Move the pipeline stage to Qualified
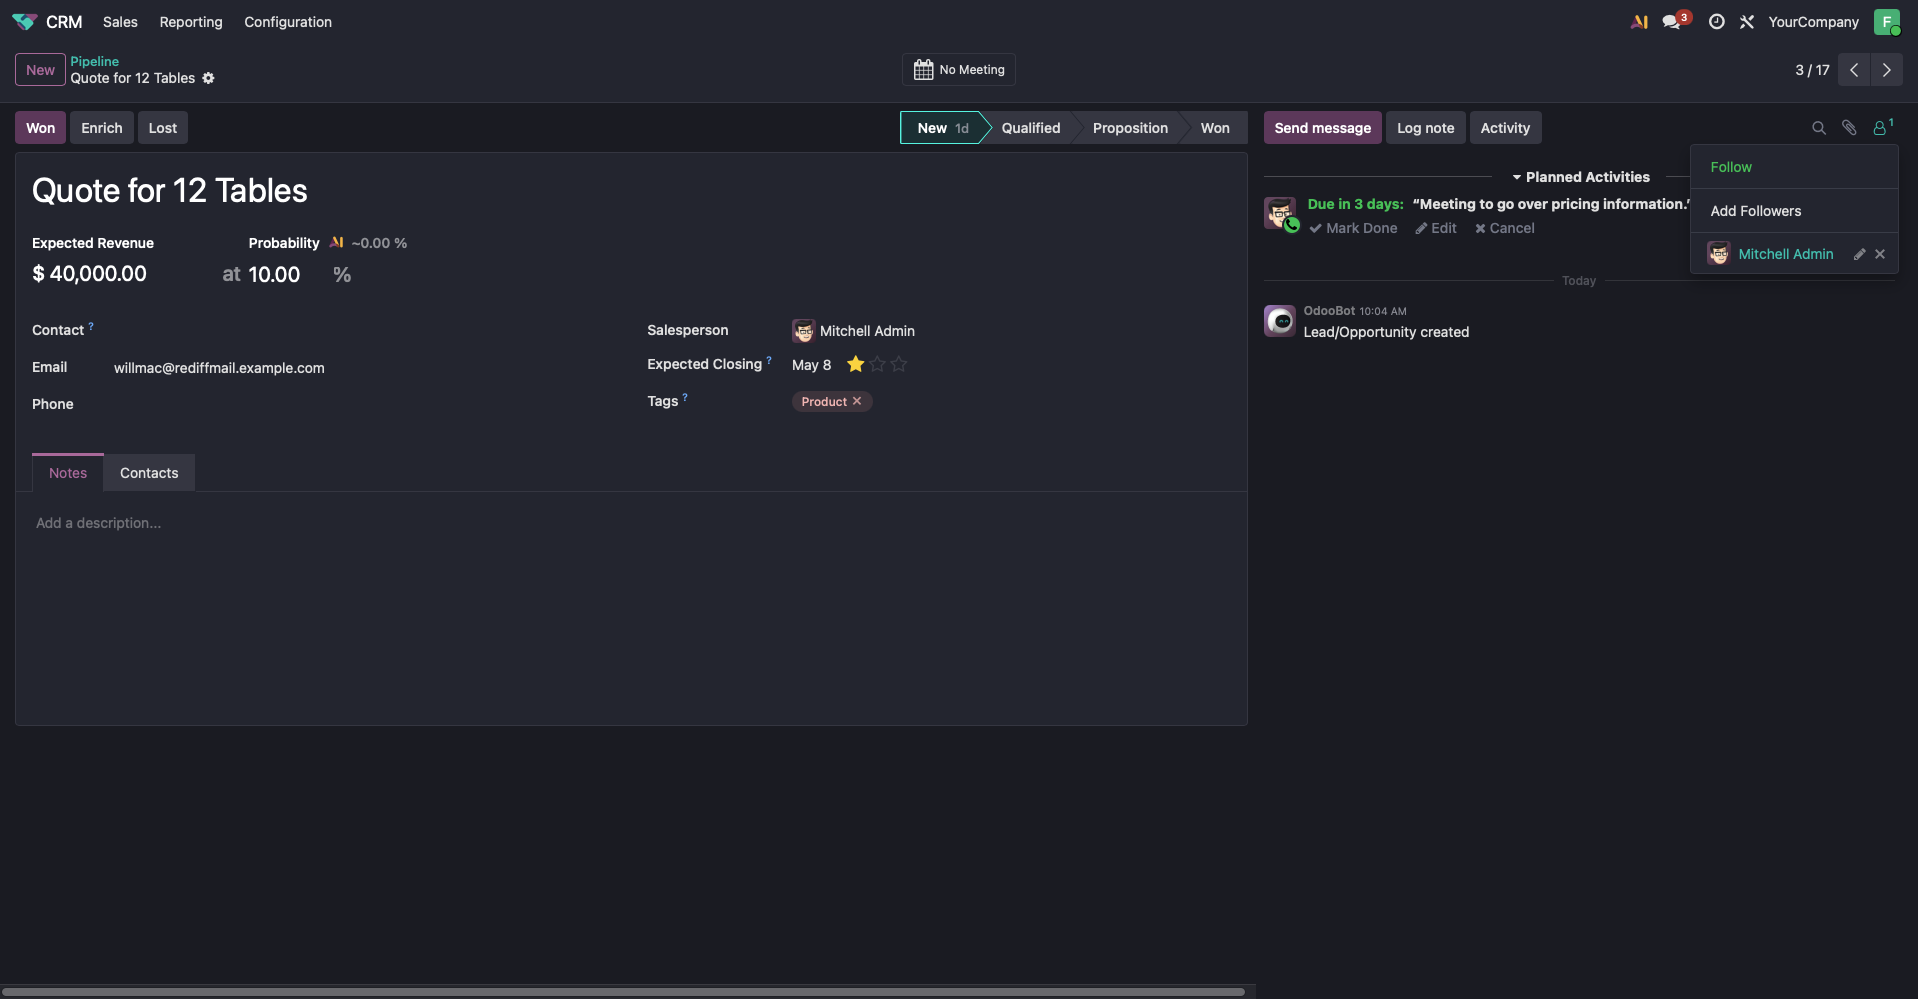Screen dimensions: 1918x999 tap(1030, 128)
